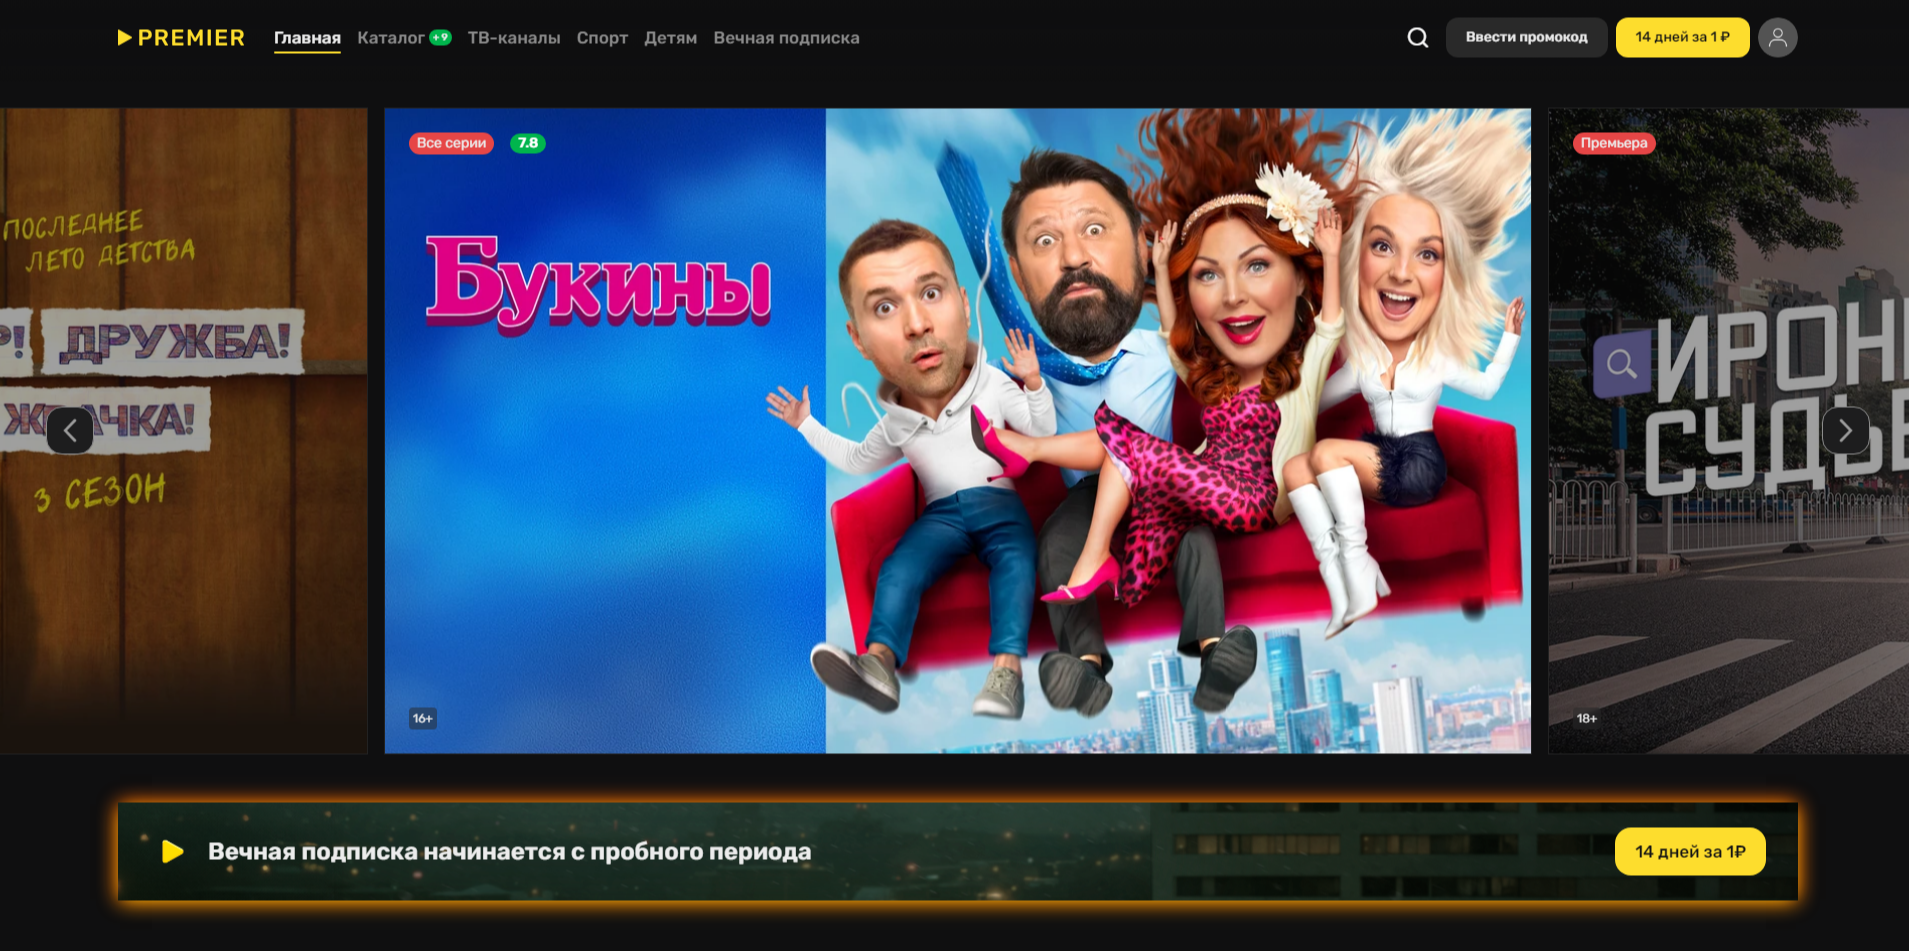Go to the previous carousel slide
1909x951 pixels.
[x=70, y=431]
